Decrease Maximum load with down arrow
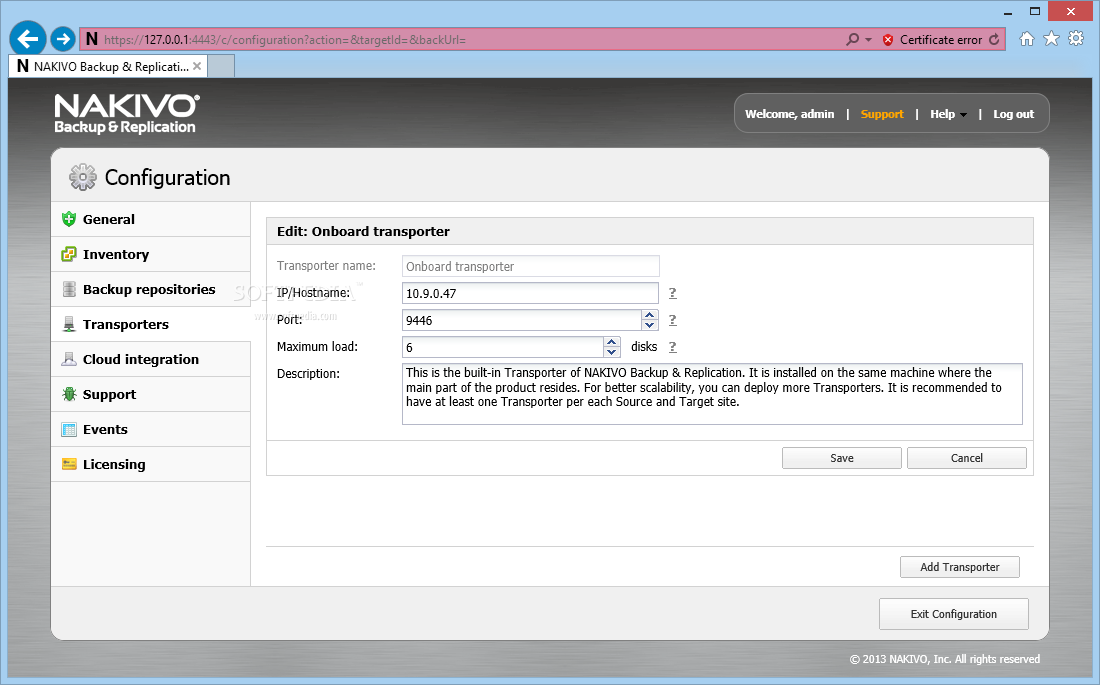Screen dimensions: 1100x685 pos(612,352)
